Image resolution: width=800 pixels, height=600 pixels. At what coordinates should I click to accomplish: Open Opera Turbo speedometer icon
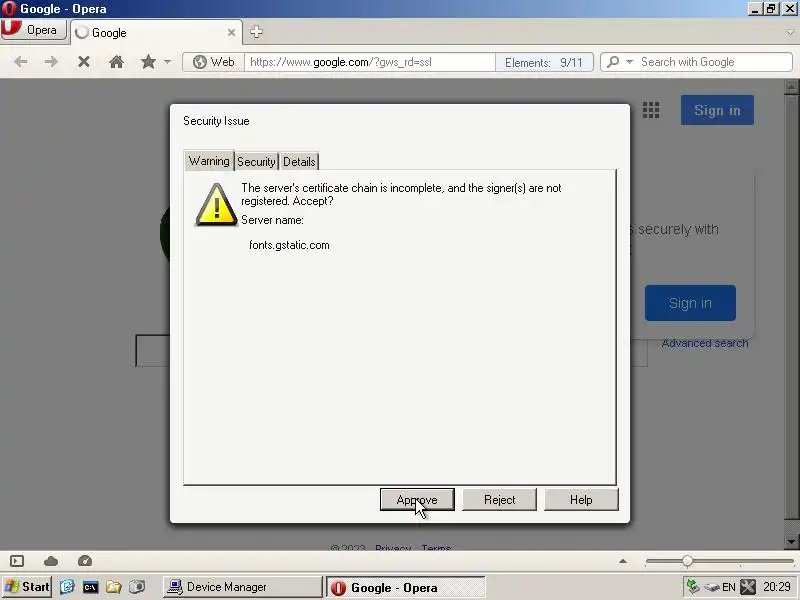tap(85, 561)
